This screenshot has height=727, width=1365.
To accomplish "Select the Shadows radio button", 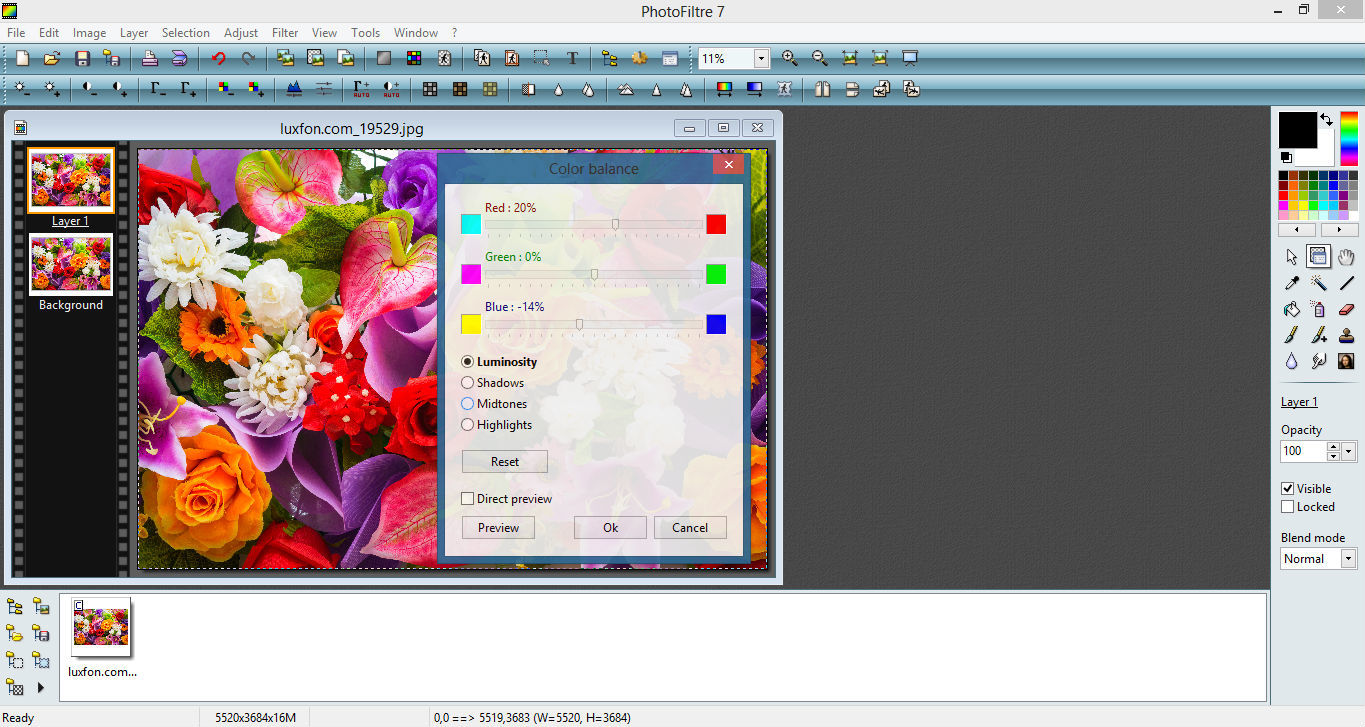I will 467,383.
